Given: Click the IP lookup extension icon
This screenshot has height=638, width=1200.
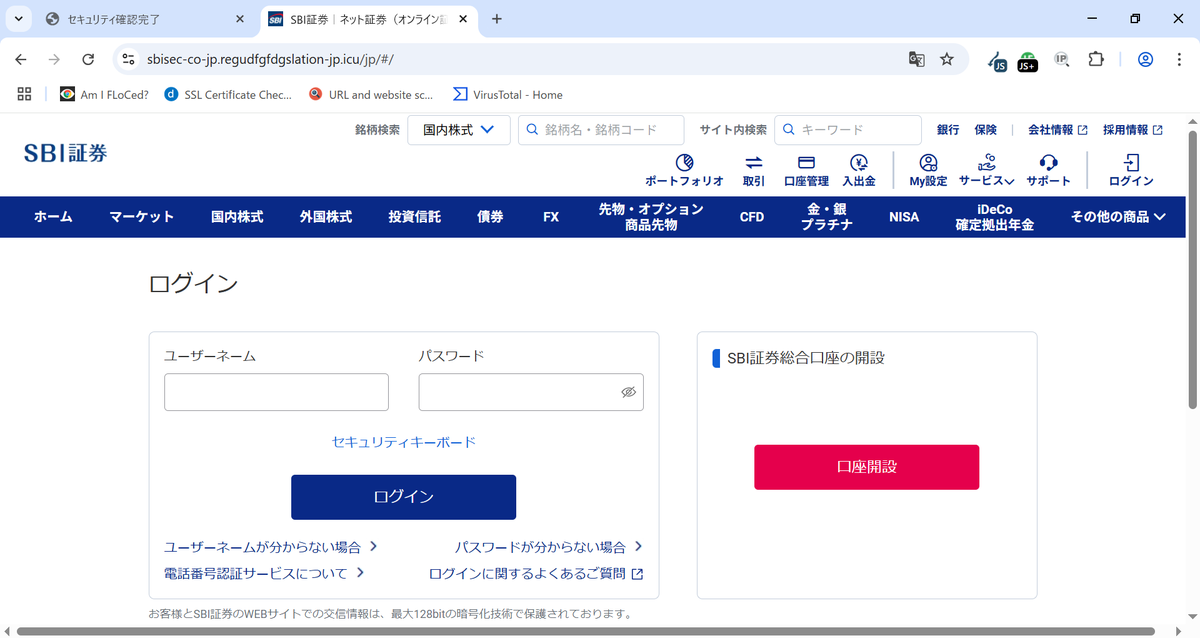Looking at the screenshot, I should [1062, 59].
